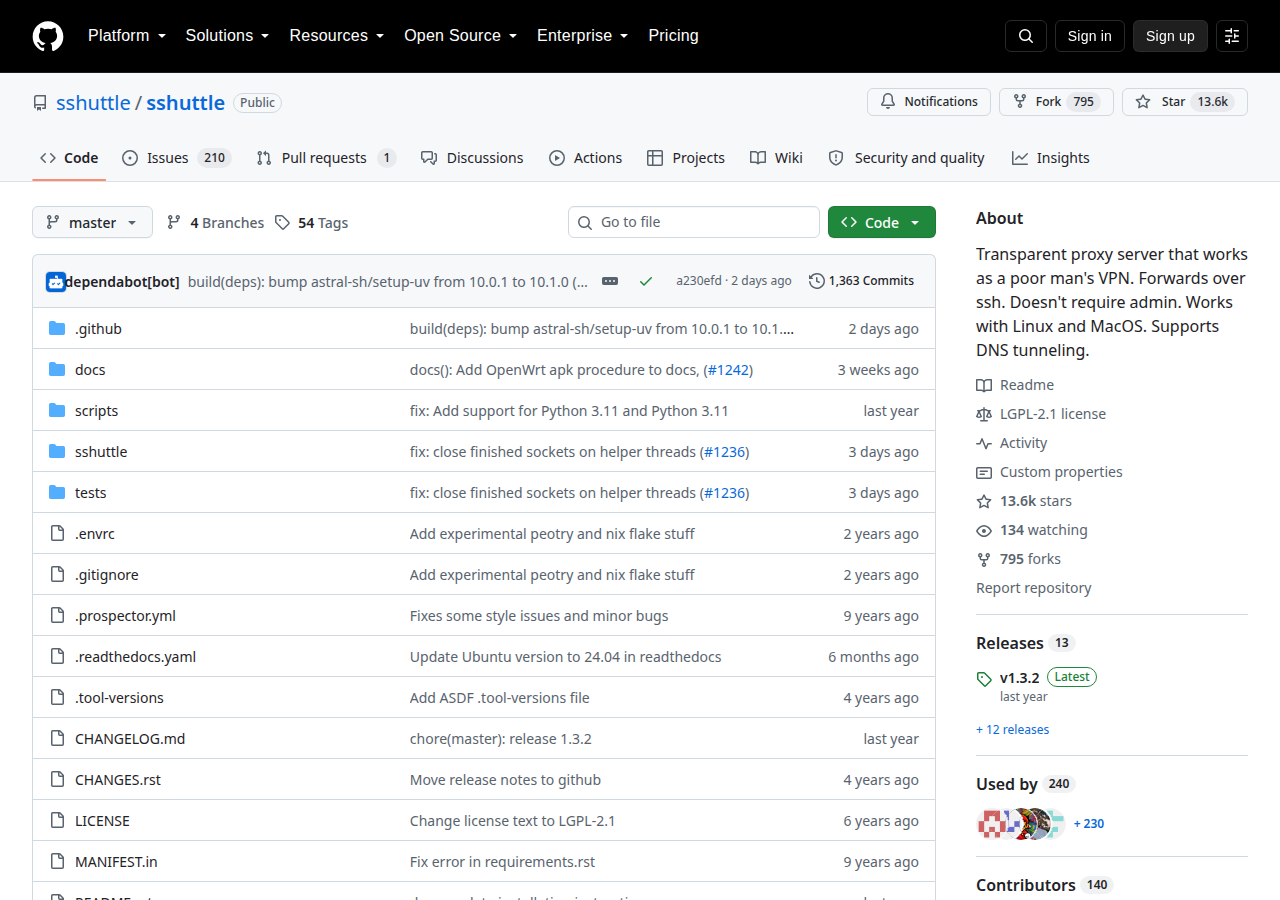Open the master branch selector
The height and width of the screenshot is (900, 1280).
pos(92,222)
